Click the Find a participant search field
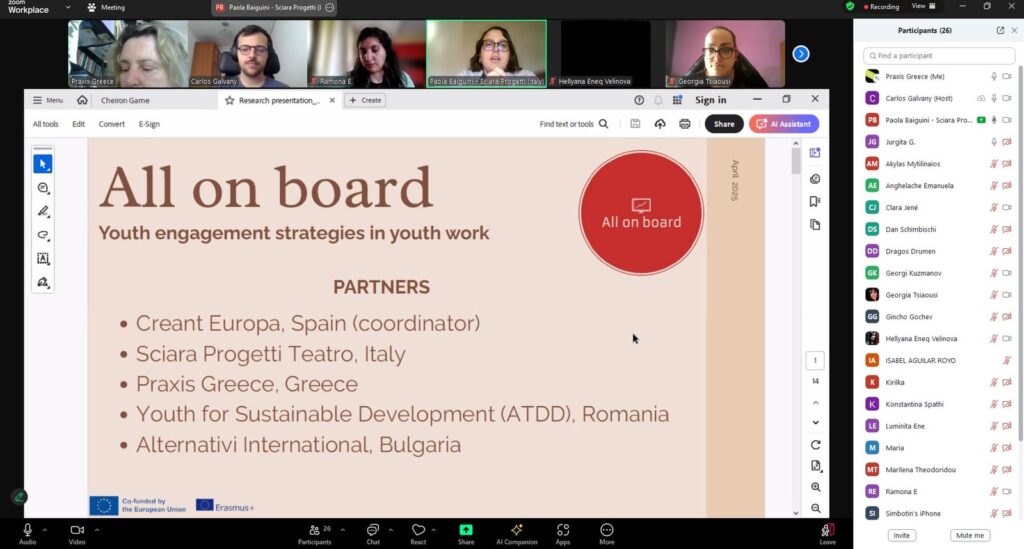 pos(938,56)
